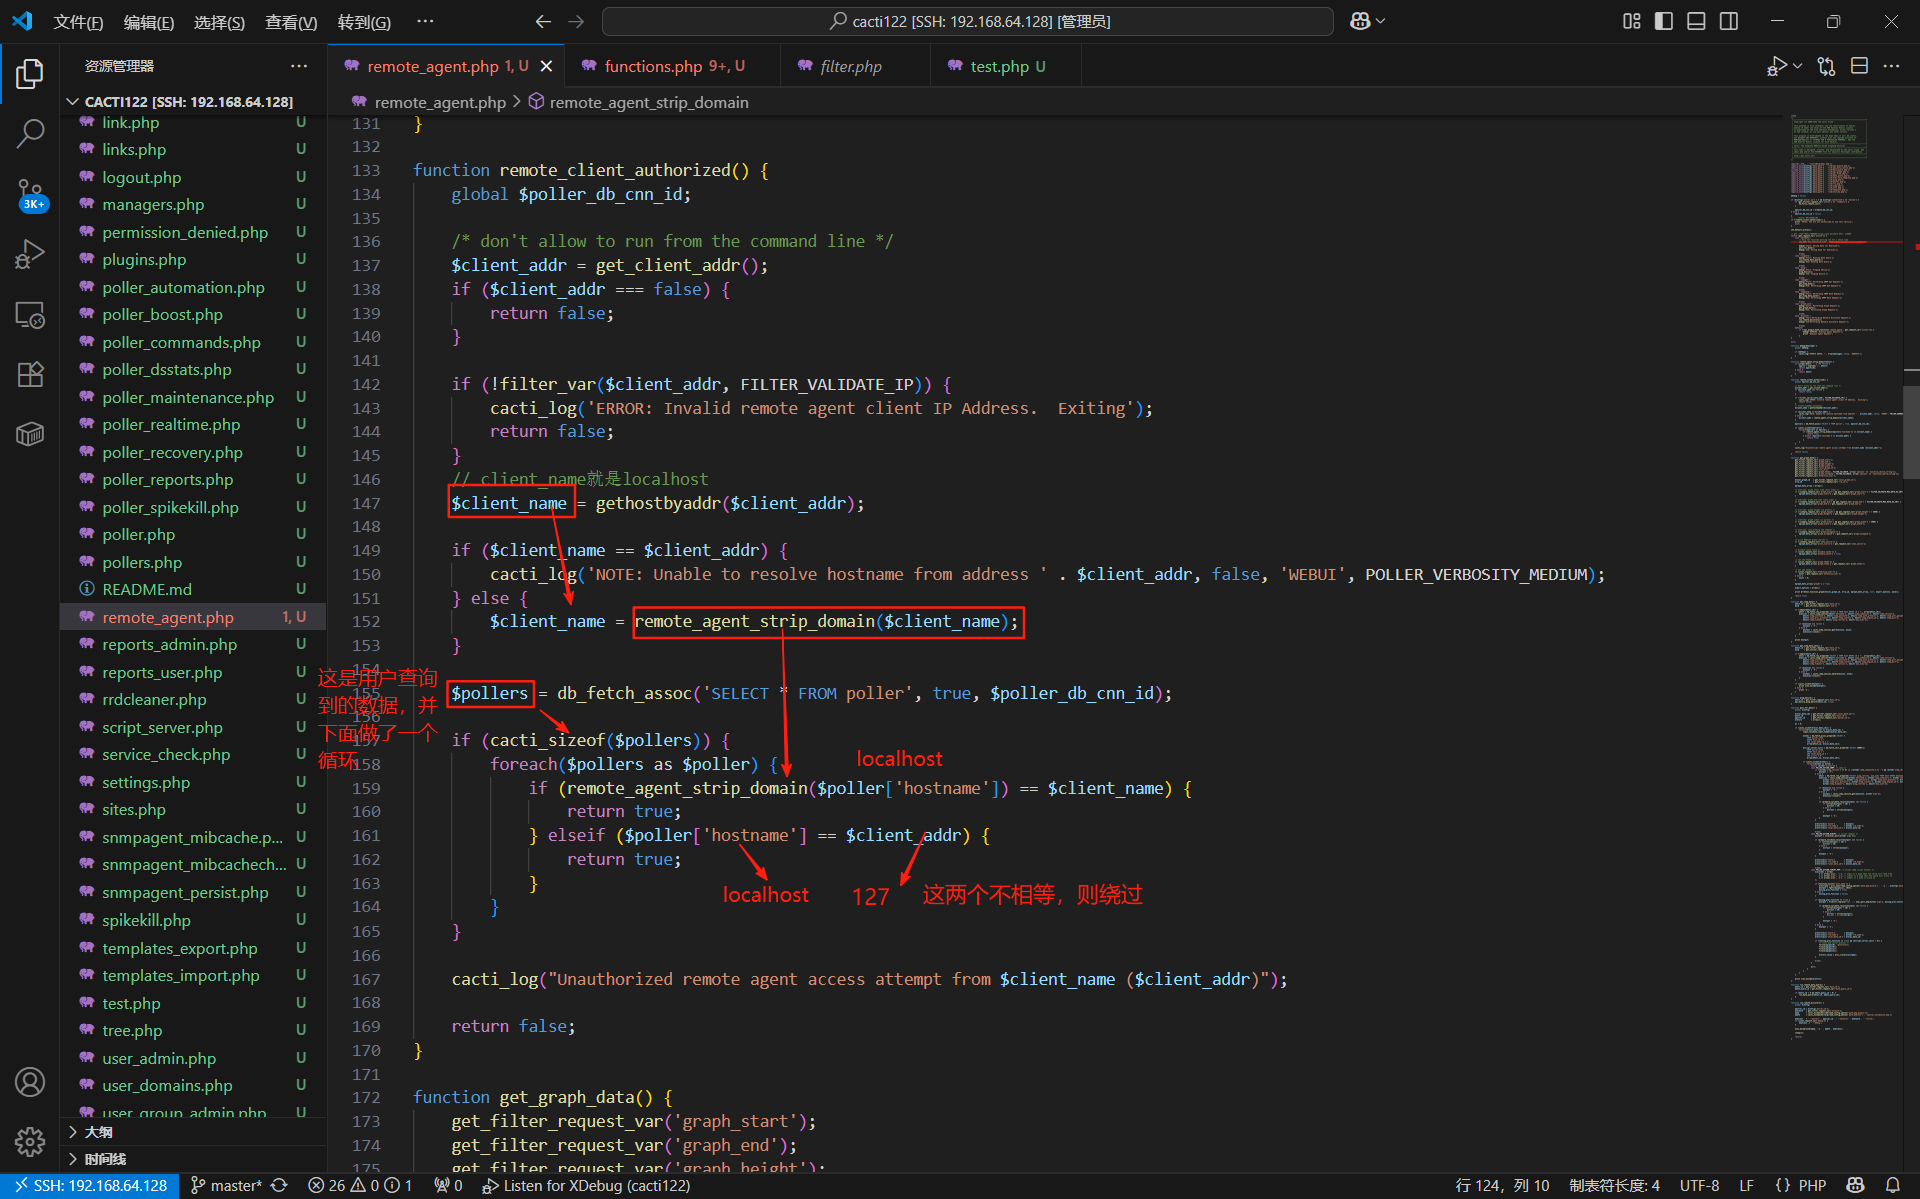Open 查看(V) menu
1920x1199 pixels.
291,22
